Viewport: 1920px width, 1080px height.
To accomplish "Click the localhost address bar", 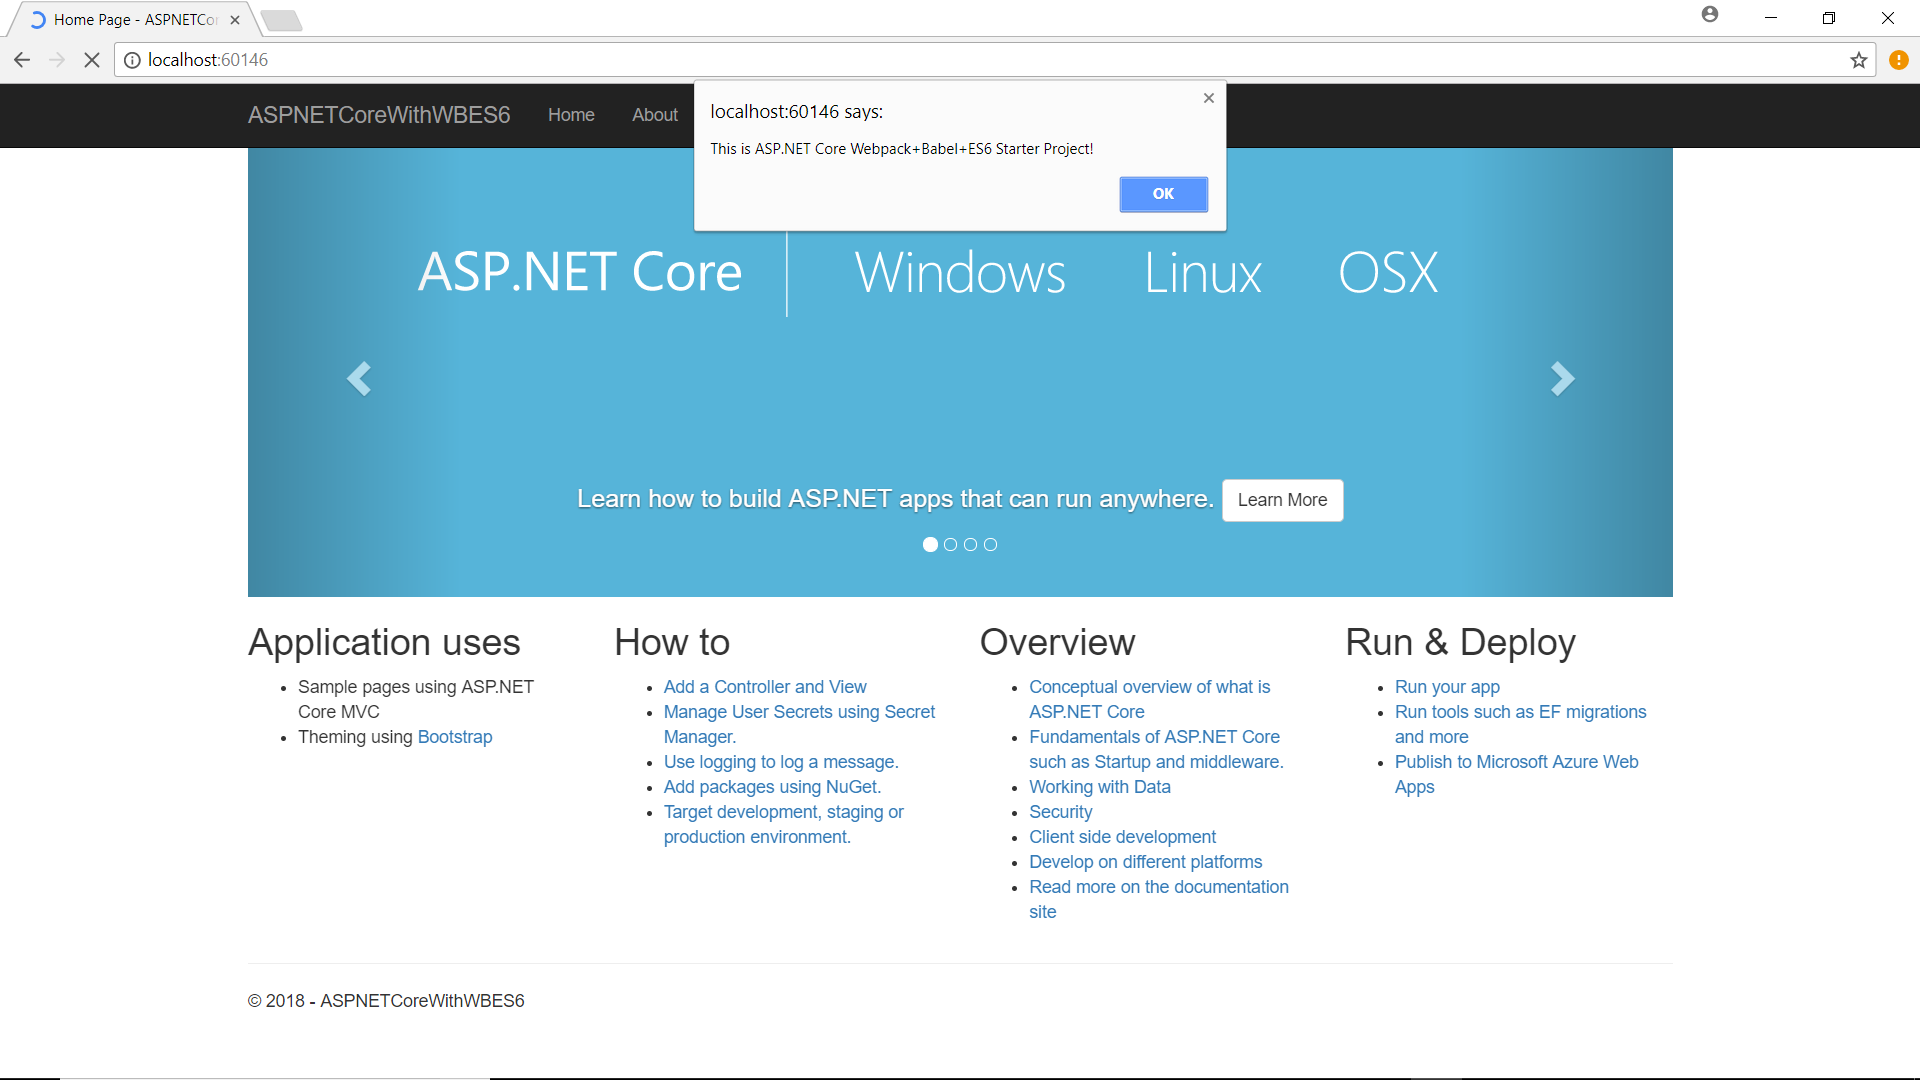I will 900,60.
